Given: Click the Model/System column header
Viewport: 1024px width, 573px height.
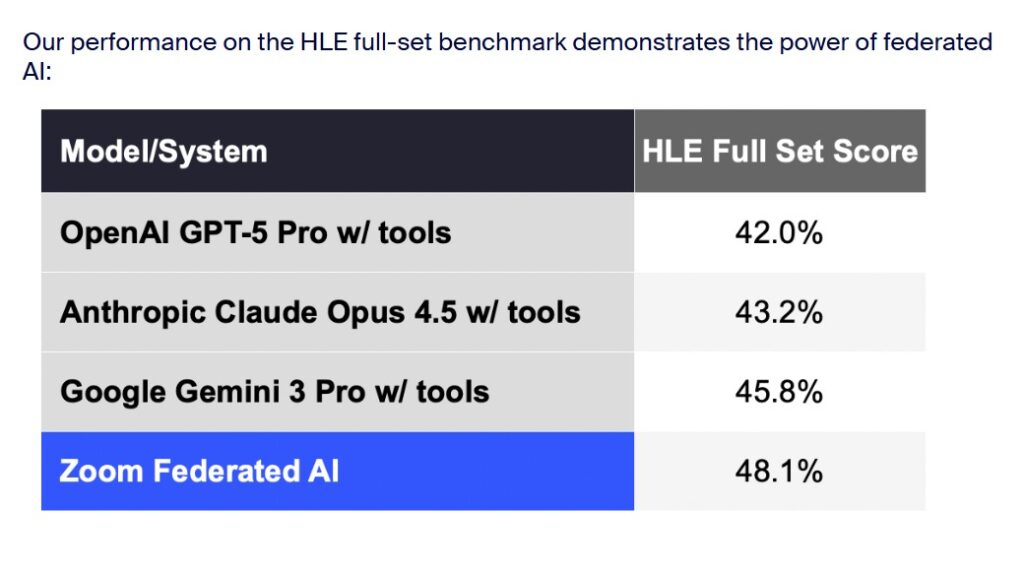Looking at the screenshot, I should point(164,151).
